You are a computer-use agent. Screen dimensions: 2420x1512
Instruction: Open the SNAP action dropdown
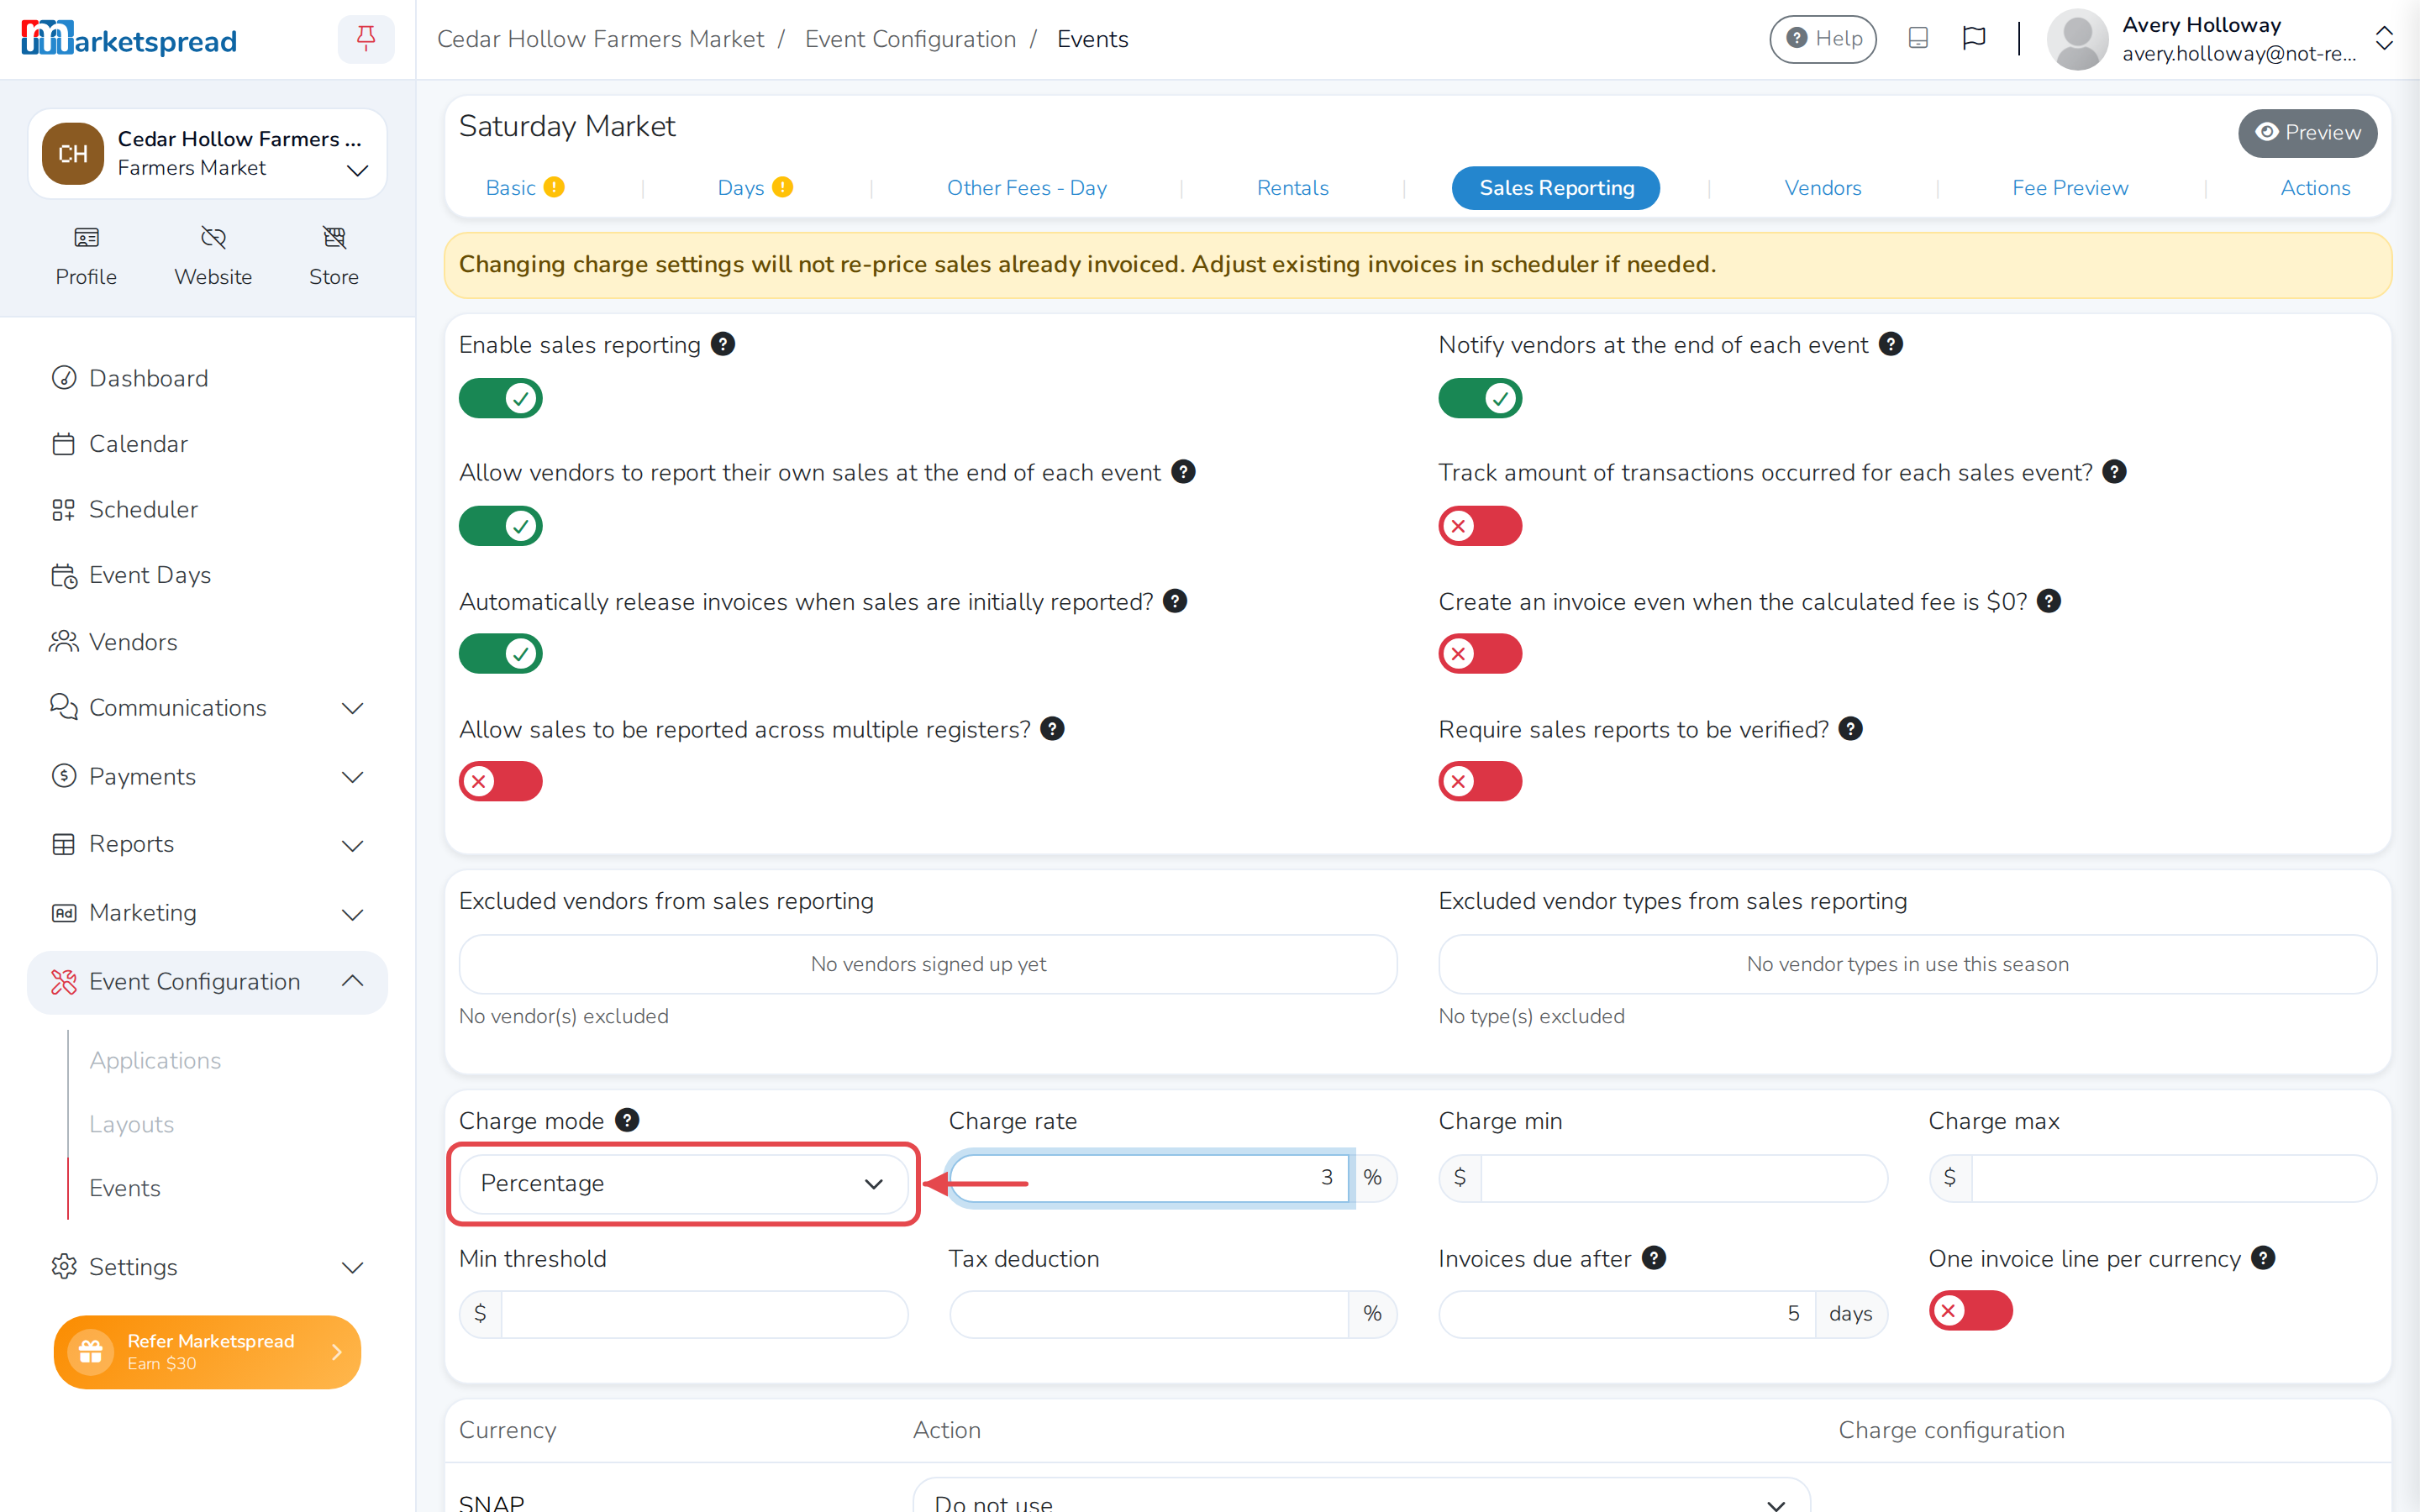(1361, 1495)
